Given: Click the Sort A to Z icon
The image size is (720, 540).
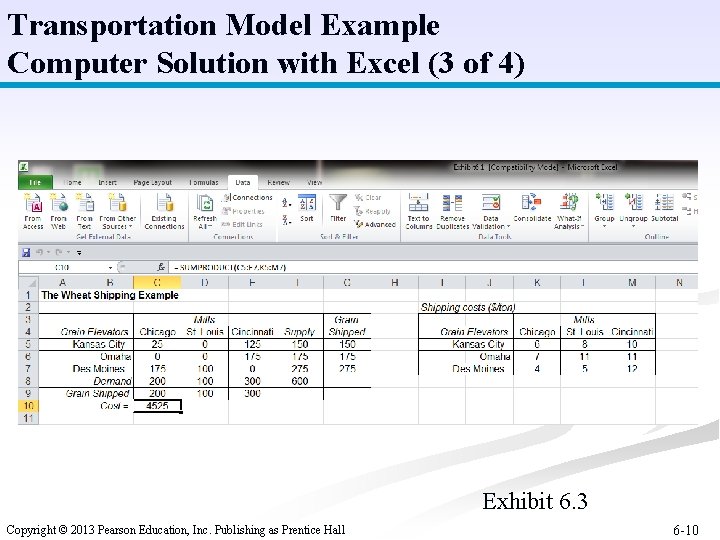Looking at the screenshot, I should point(286,202).
